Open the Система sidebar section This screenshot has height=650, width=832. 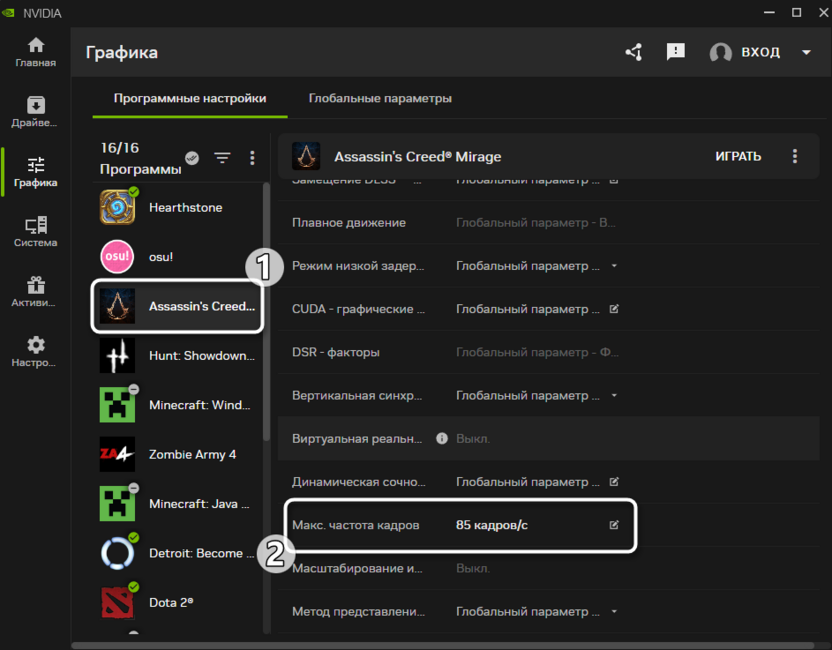click(36, 232)
